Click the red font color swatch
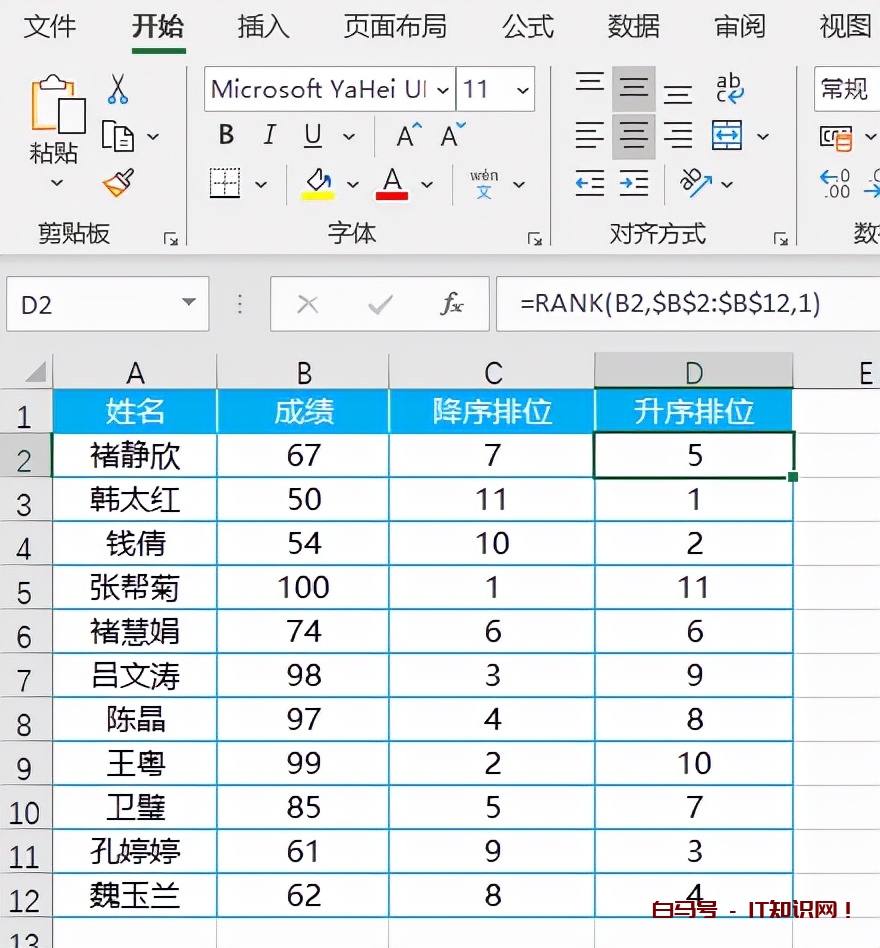880x948 pixels. click(x=393, y=193)
